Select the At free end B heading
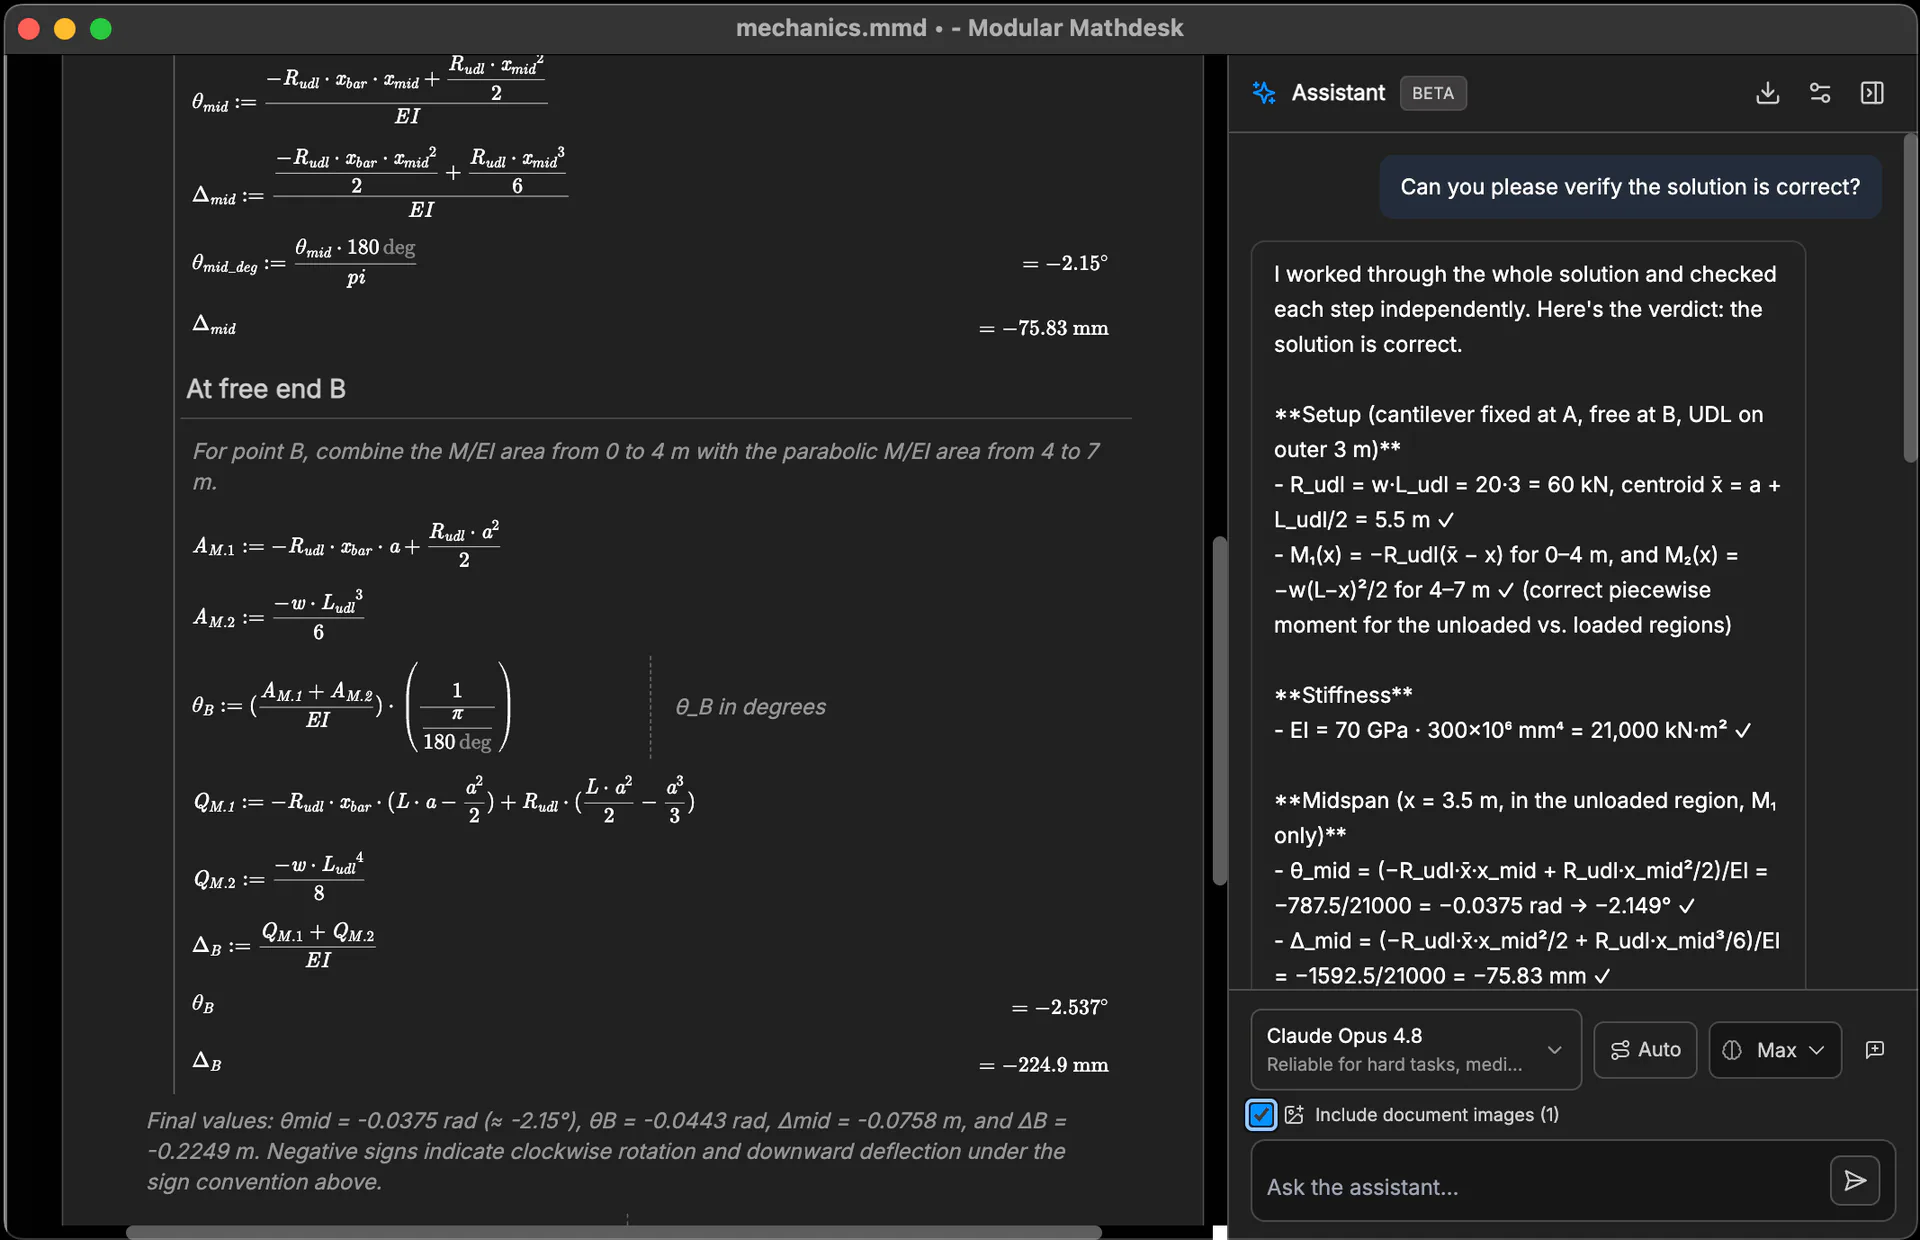The image size is (1920, 1240). coord(266,389)
